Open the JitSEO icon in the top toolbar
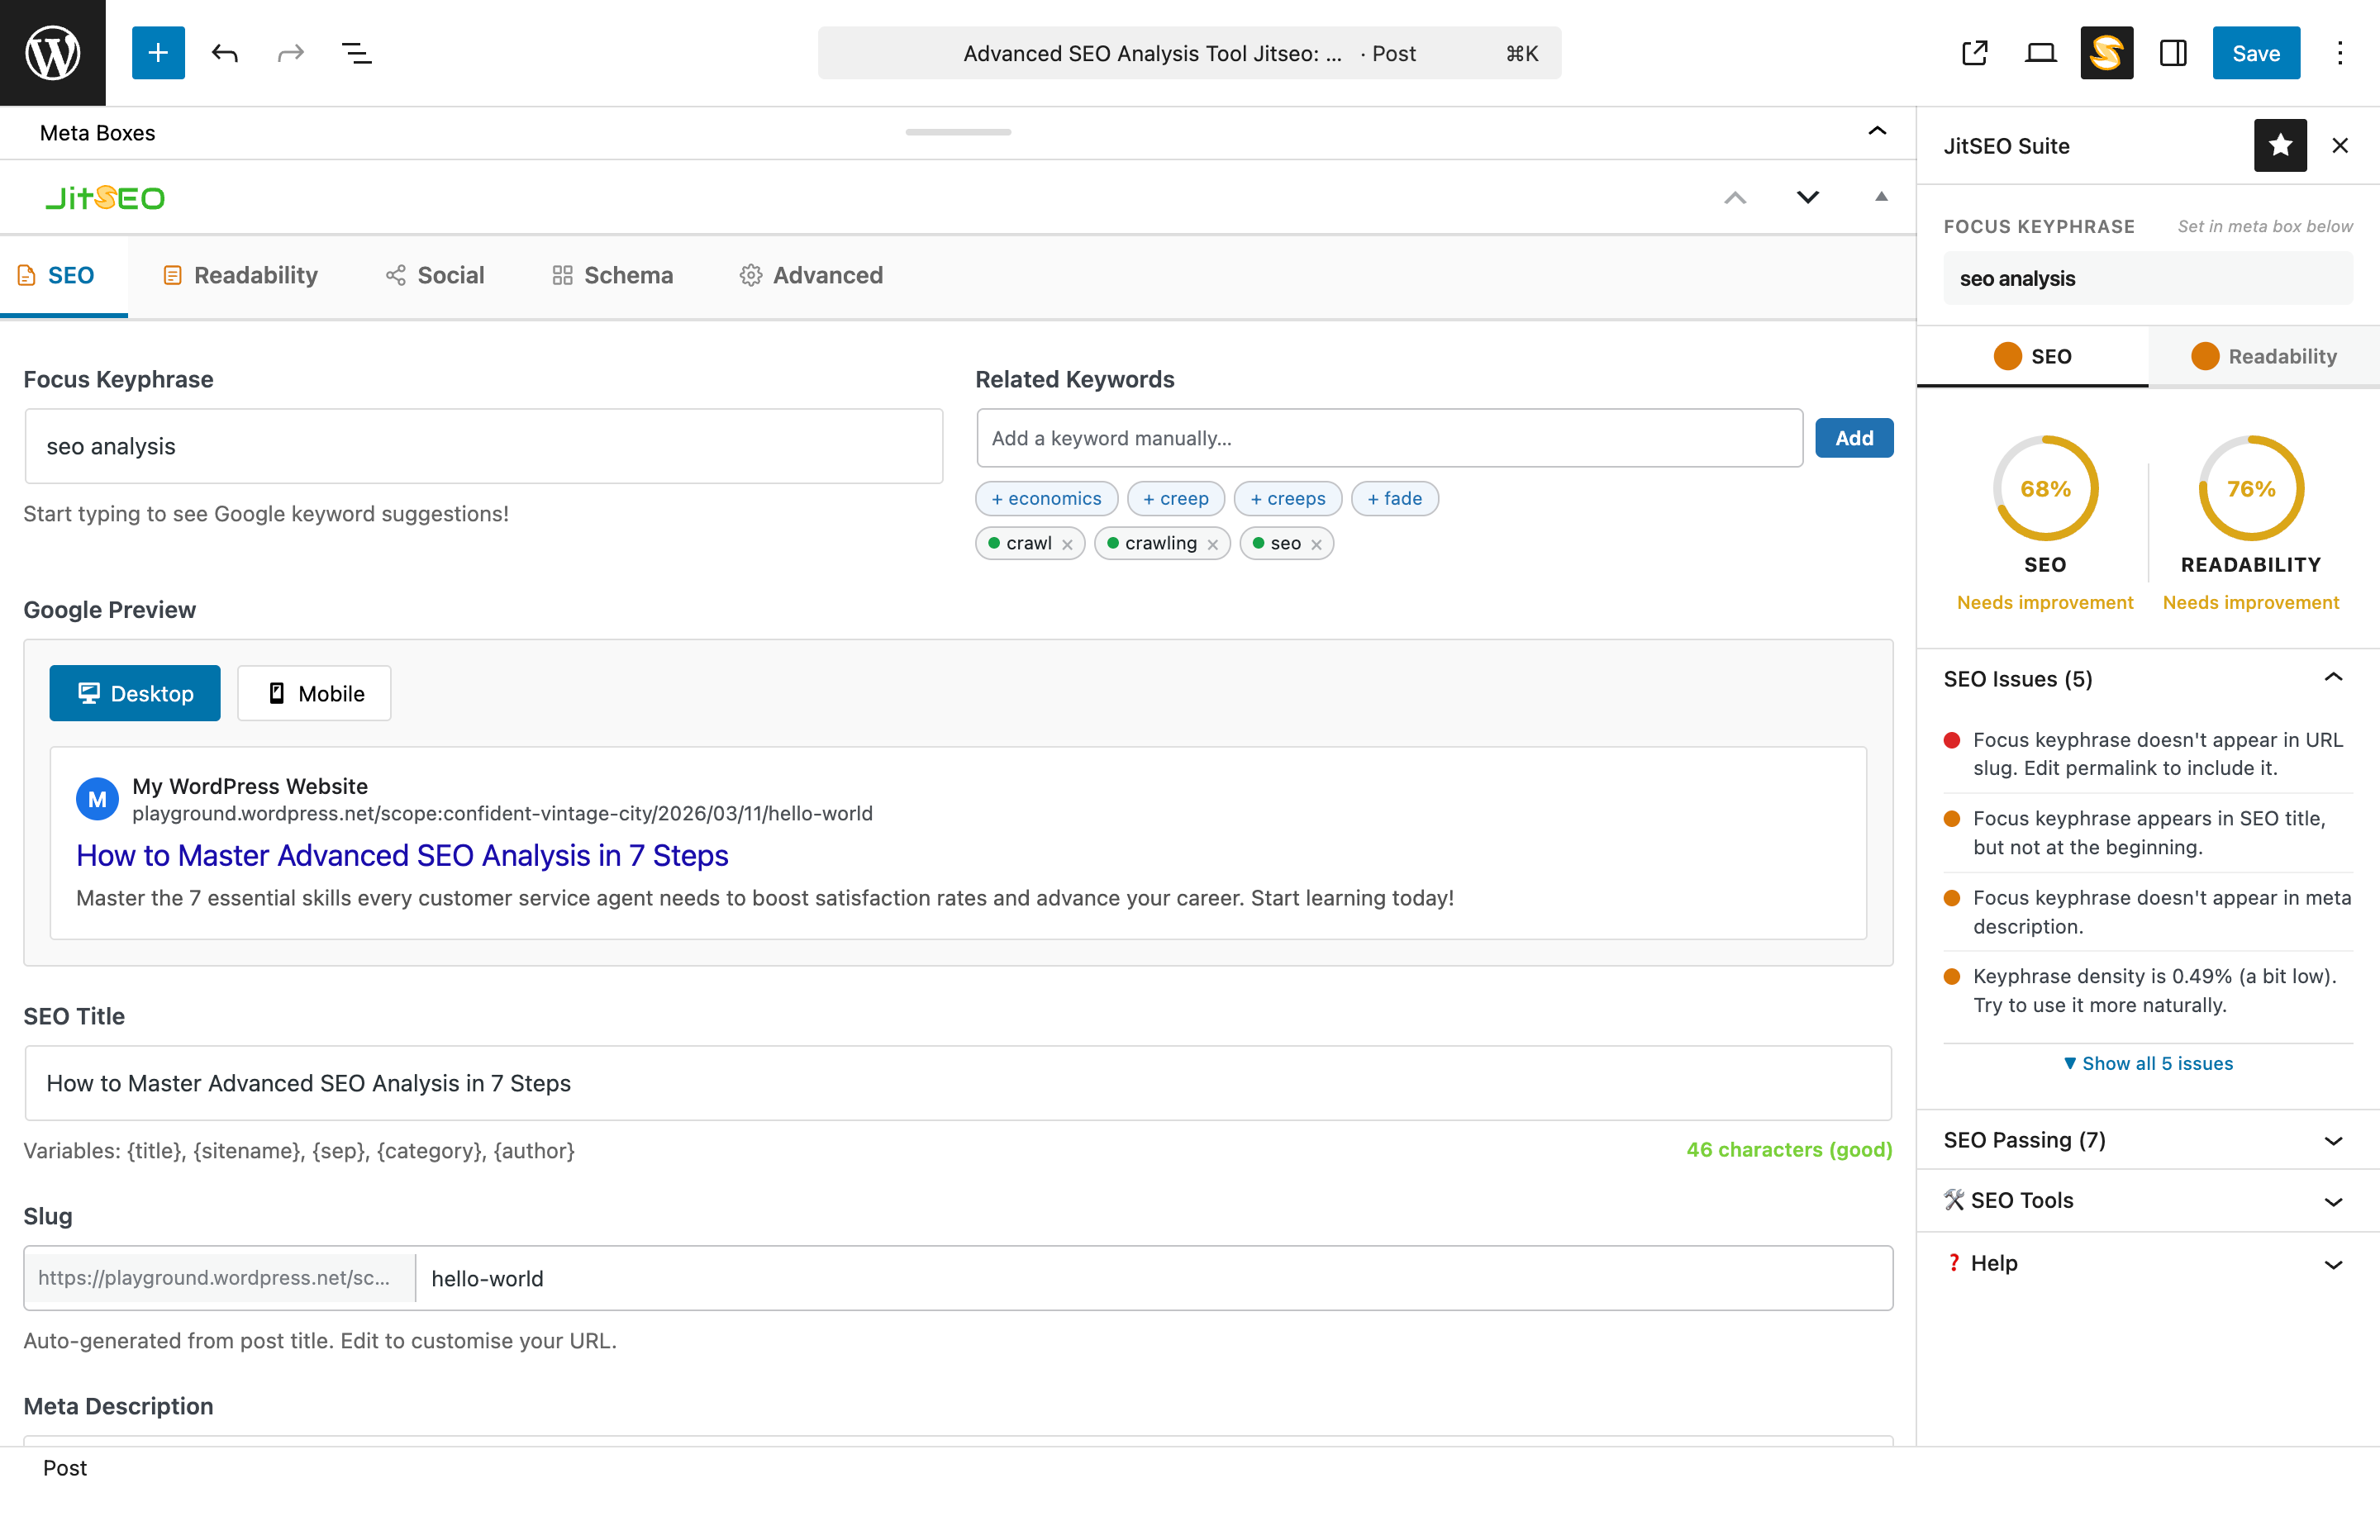The image size is (2380, 1540). coord(2106,53)
